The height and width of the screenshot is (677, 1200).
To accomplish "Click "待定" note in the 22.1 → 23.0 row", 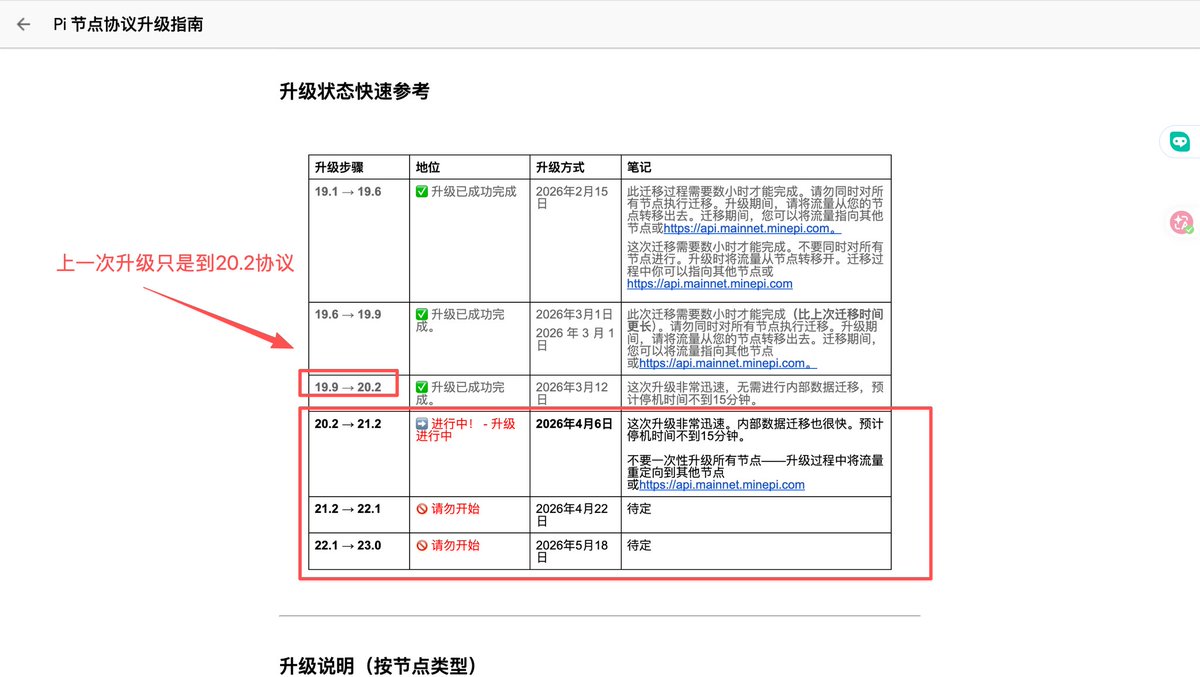I will 639,545.
